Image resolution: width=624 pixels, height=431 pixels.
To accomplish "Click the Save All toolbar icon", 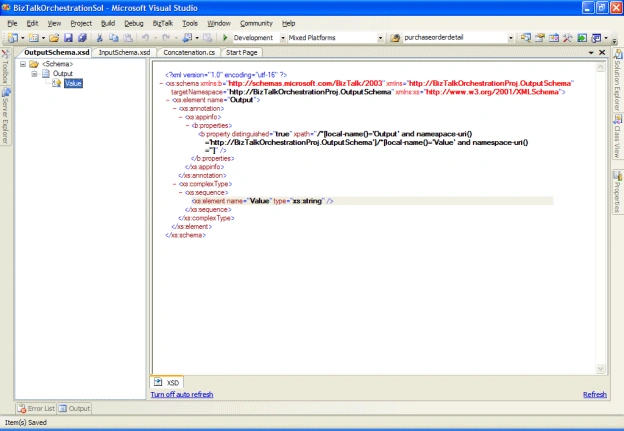I will click(x=82, y=38).
